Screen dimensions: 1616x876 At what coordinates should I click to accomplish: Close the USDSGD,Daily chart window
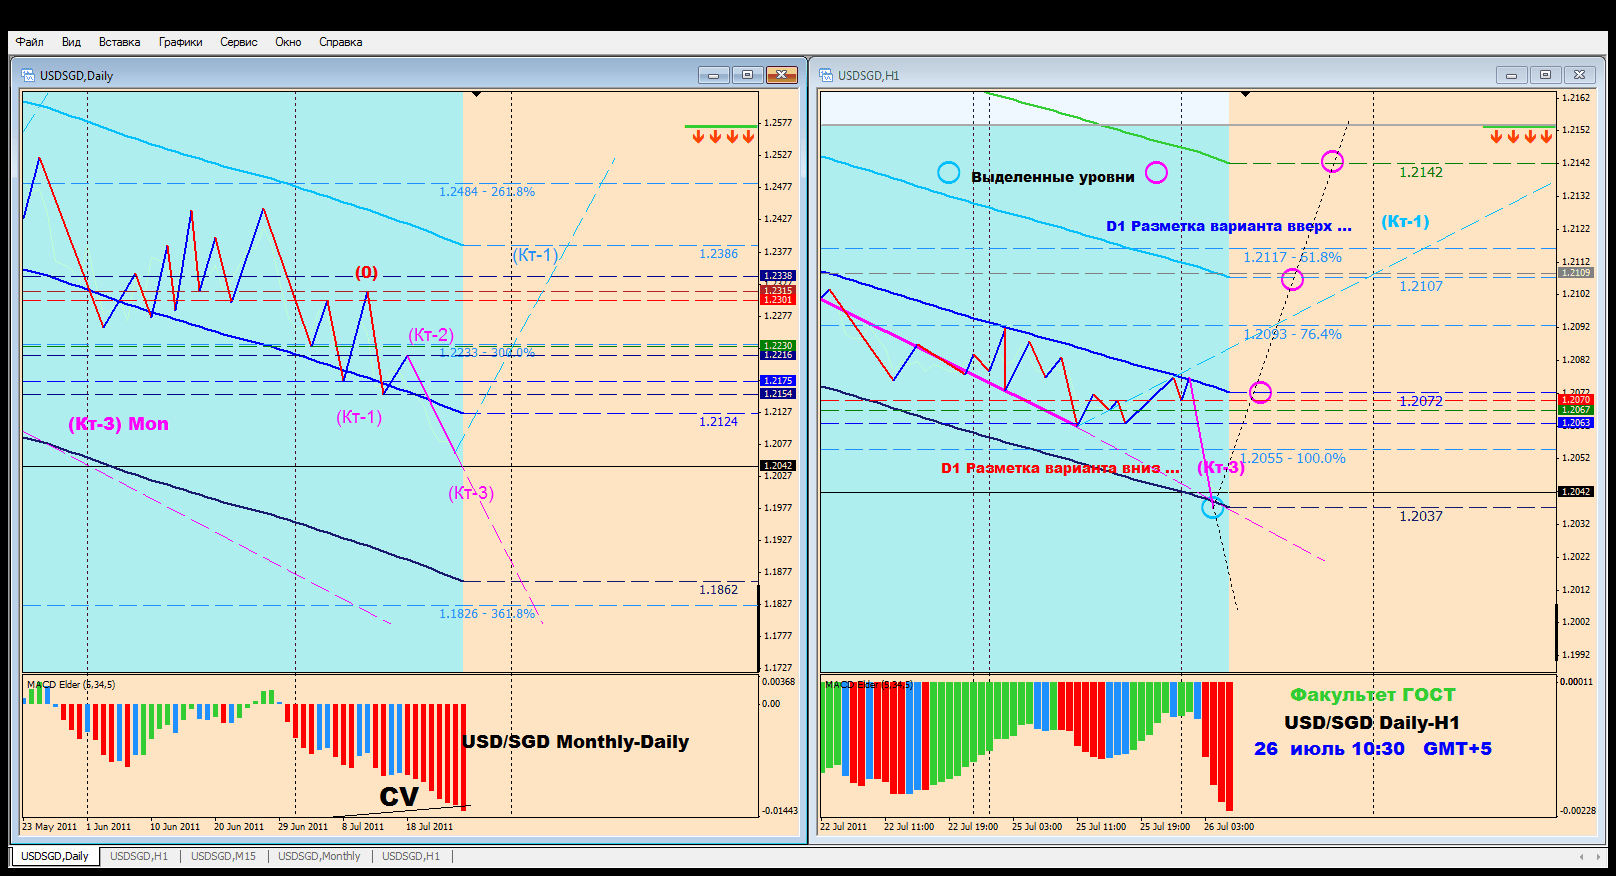point(781,75)
